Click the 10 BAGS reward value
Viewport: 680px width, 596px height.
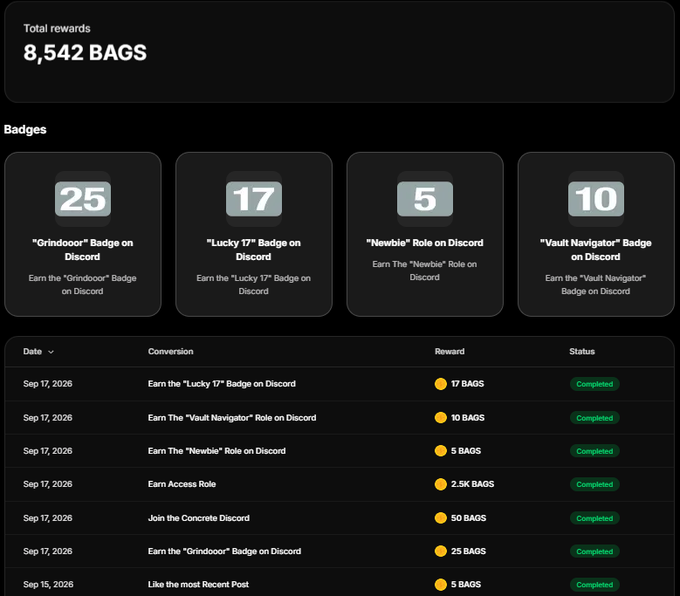(468, 418)
